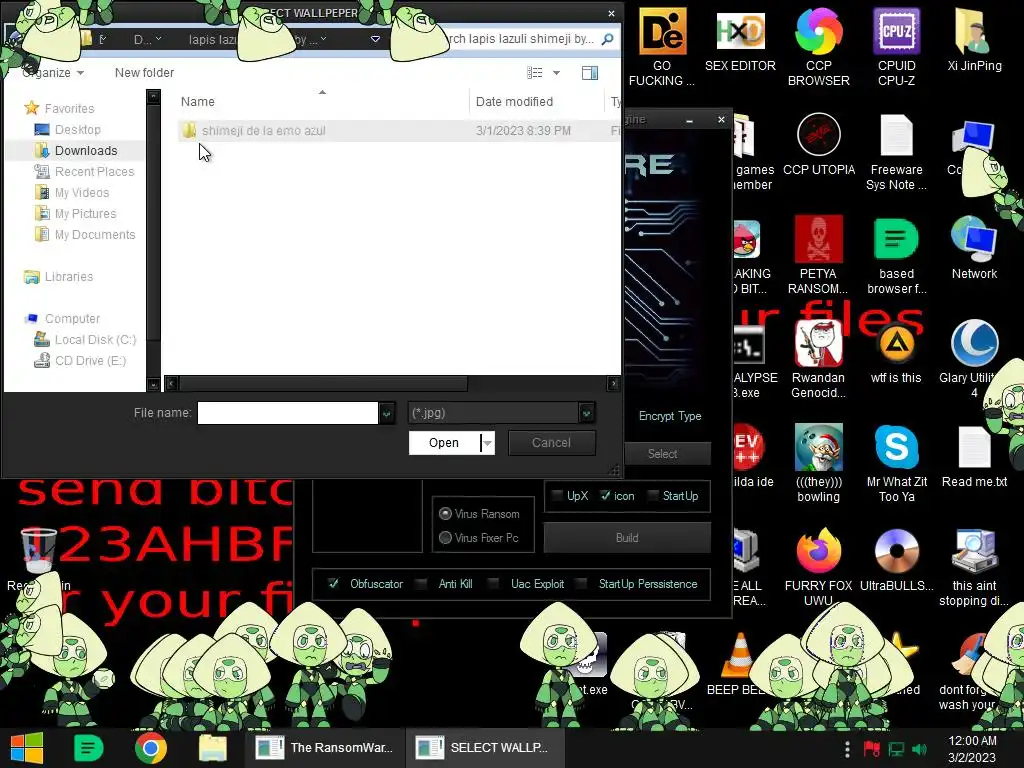Image resolution: width=1024 pixels, height=768 pixels.
Task: Click the horizontal scrollbar in file list
Action: pos(323,383)
